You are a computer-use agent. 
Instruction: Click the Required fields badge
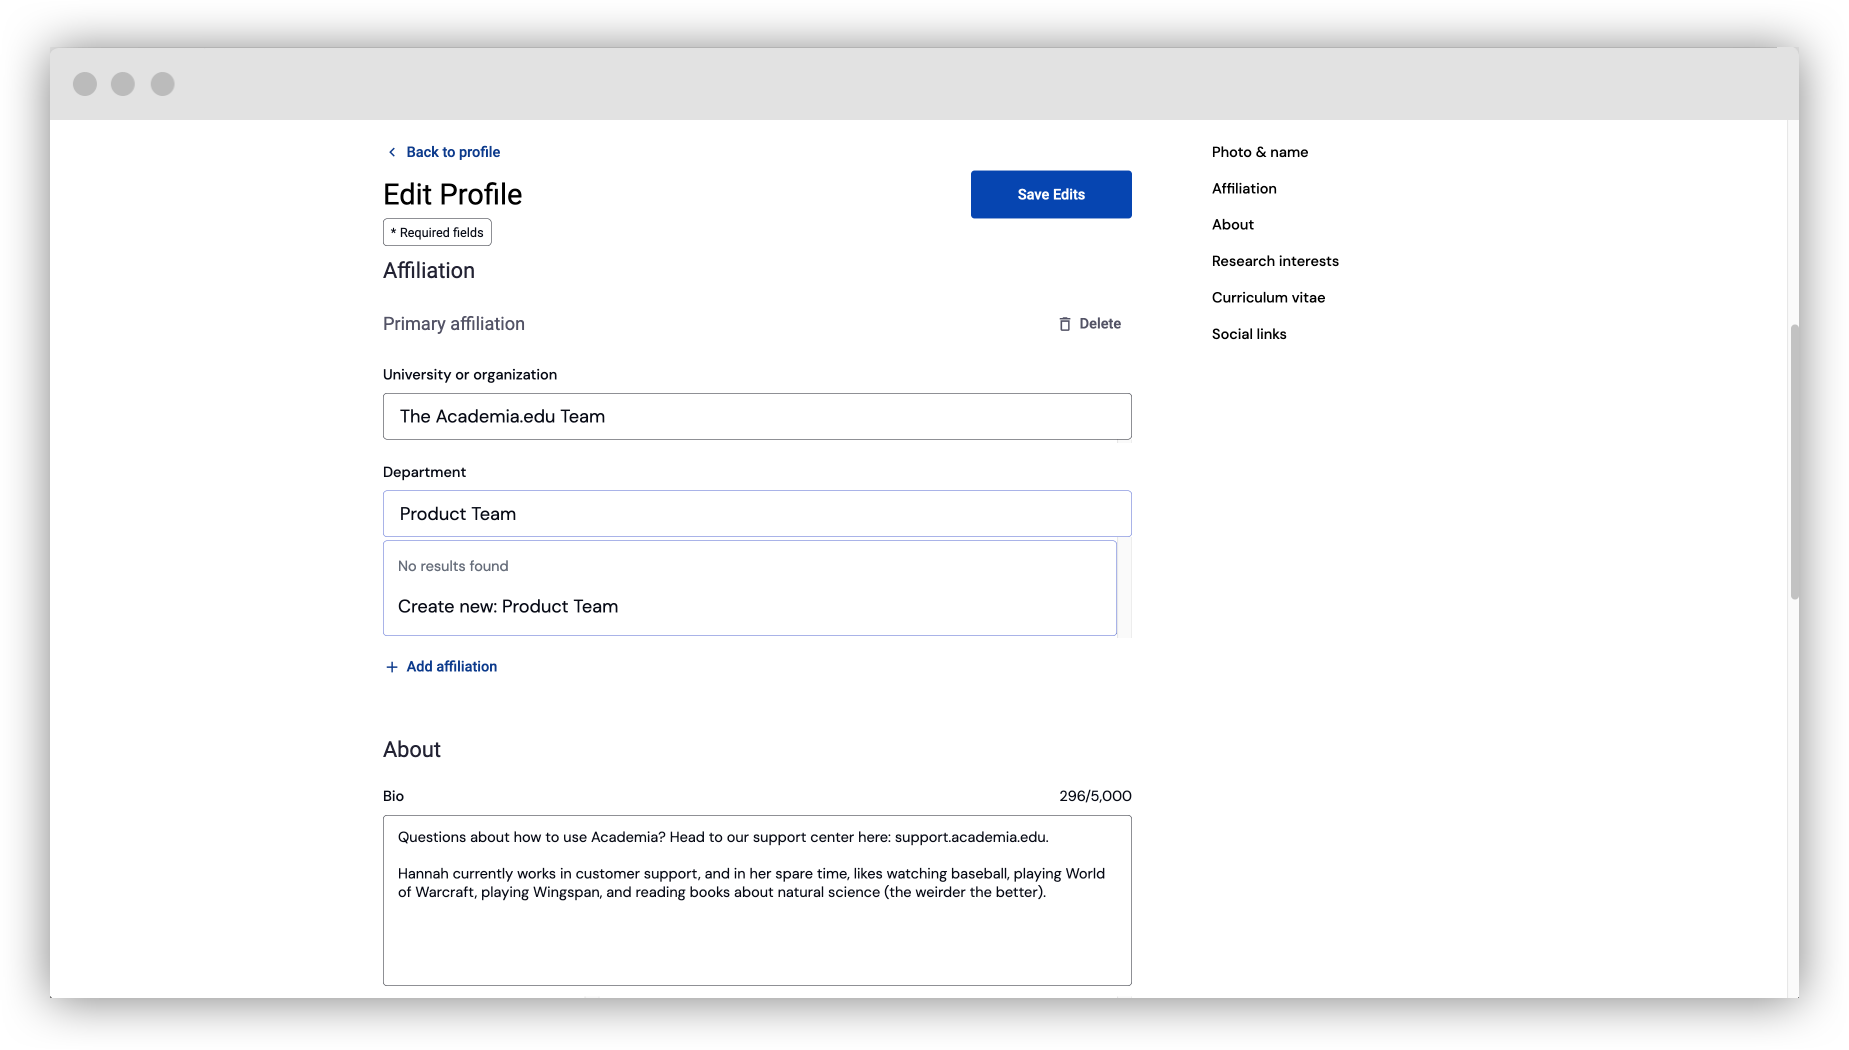point(436,231)
